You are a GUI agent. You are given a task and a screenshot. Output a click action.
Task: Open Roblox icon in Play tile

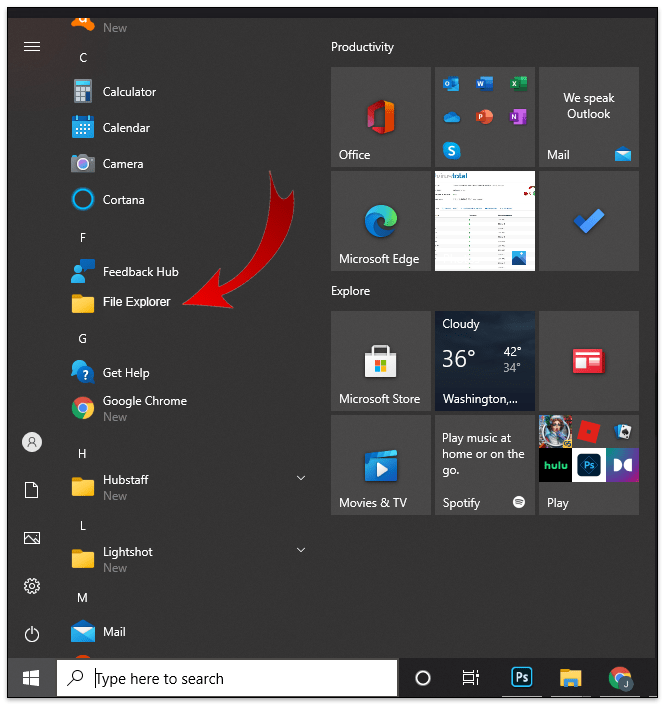coord(589,431)
